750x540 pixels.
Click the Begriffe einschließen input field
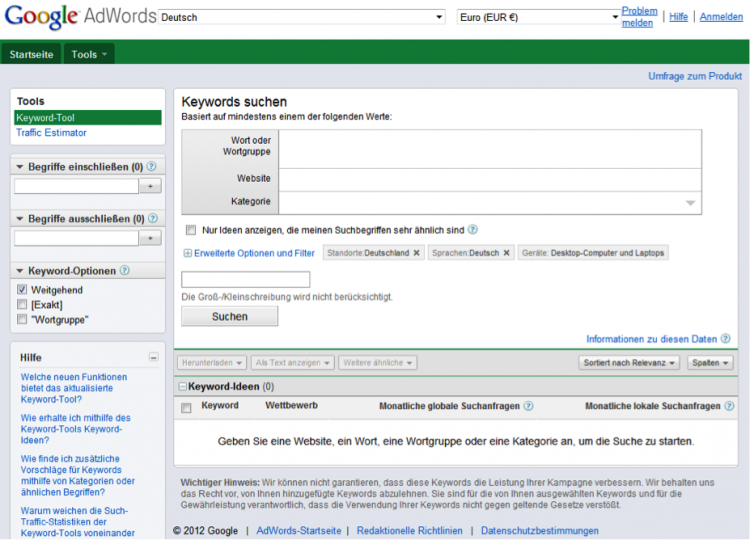77,186
